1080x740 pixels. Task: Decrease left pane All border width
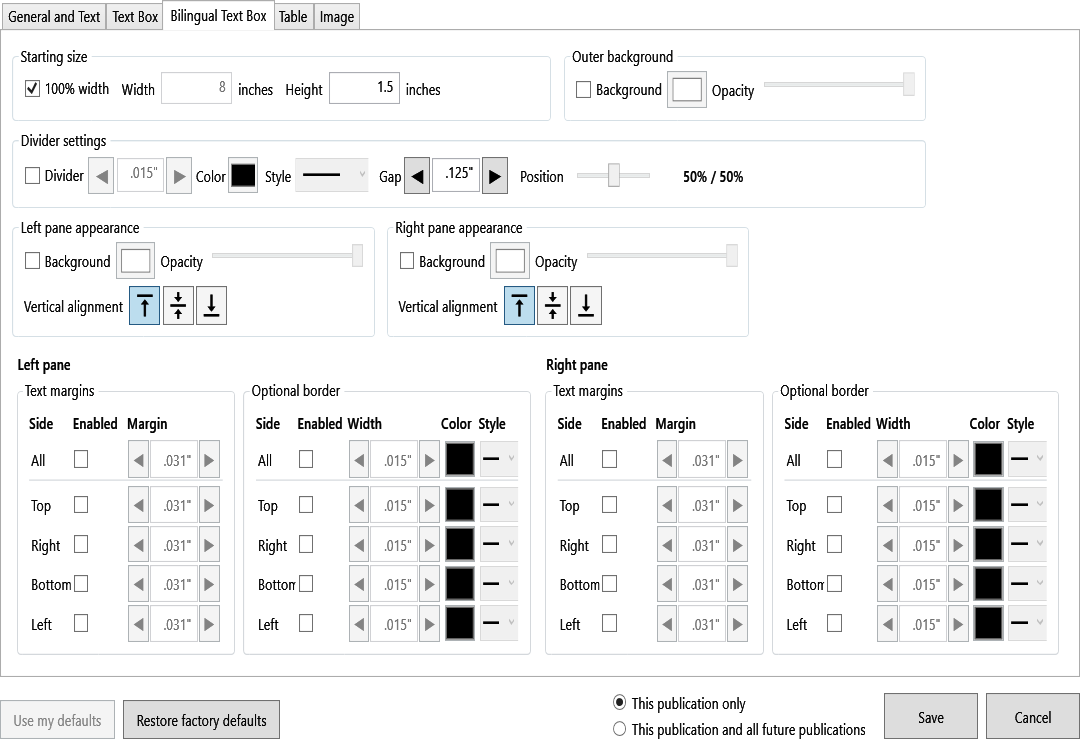pyautogui.click(x=359, y=460)
